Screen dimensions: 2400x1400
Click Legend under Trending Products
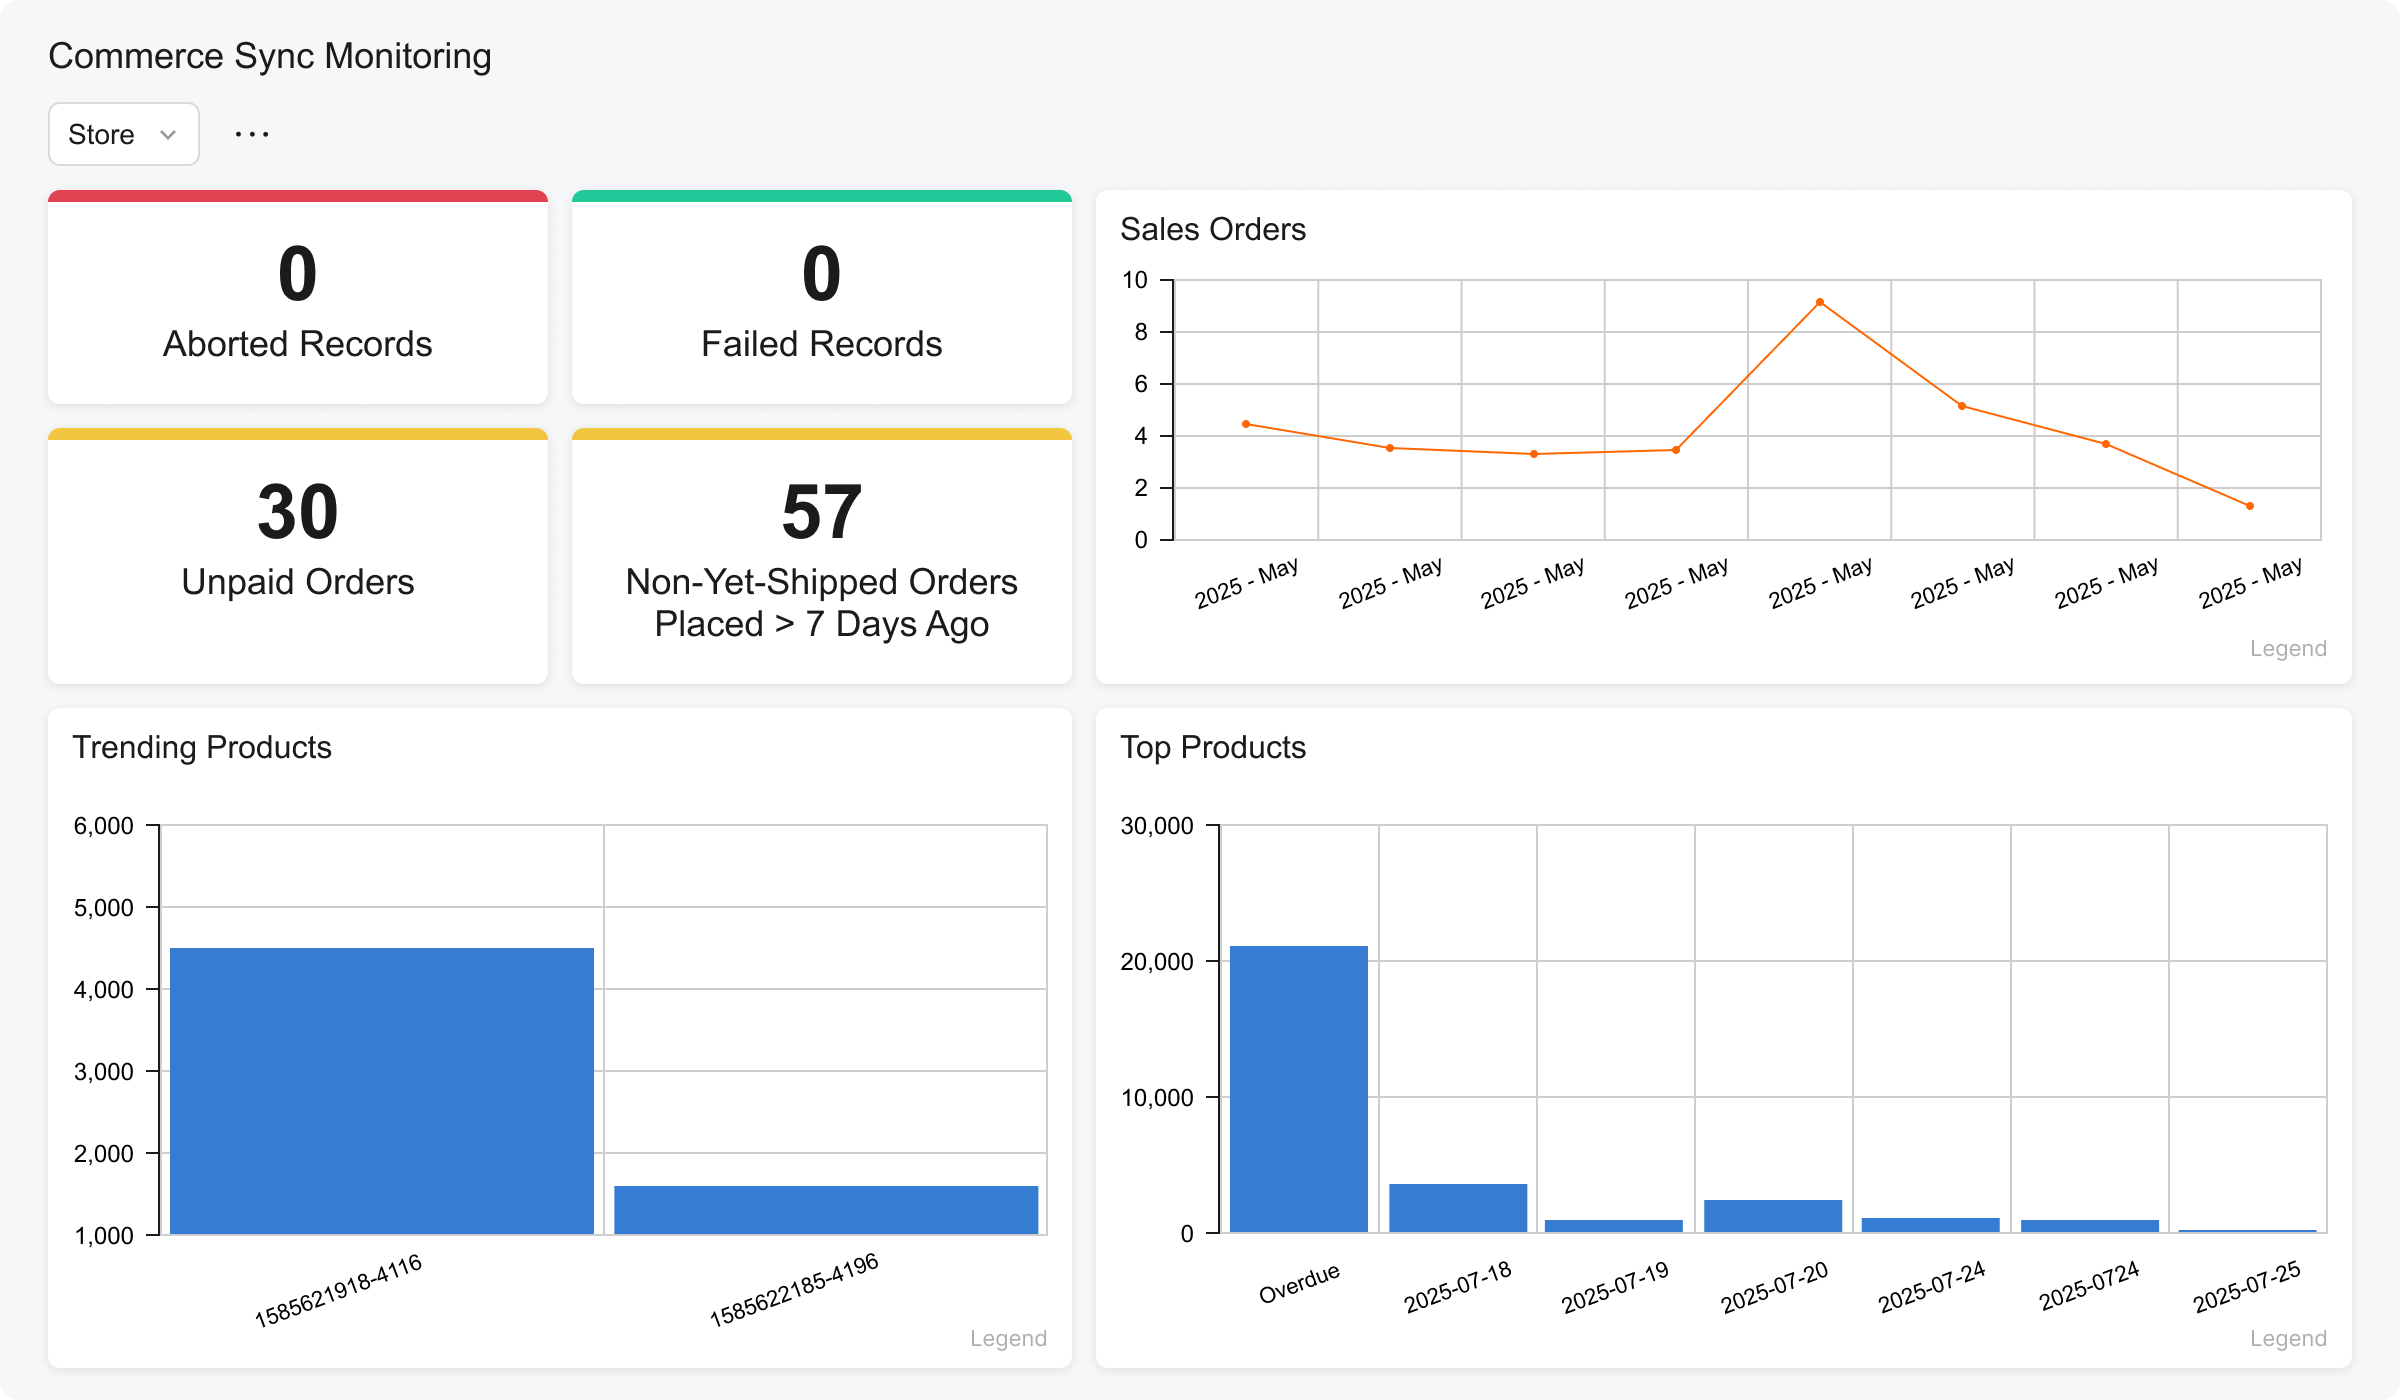point(1008,1337)
